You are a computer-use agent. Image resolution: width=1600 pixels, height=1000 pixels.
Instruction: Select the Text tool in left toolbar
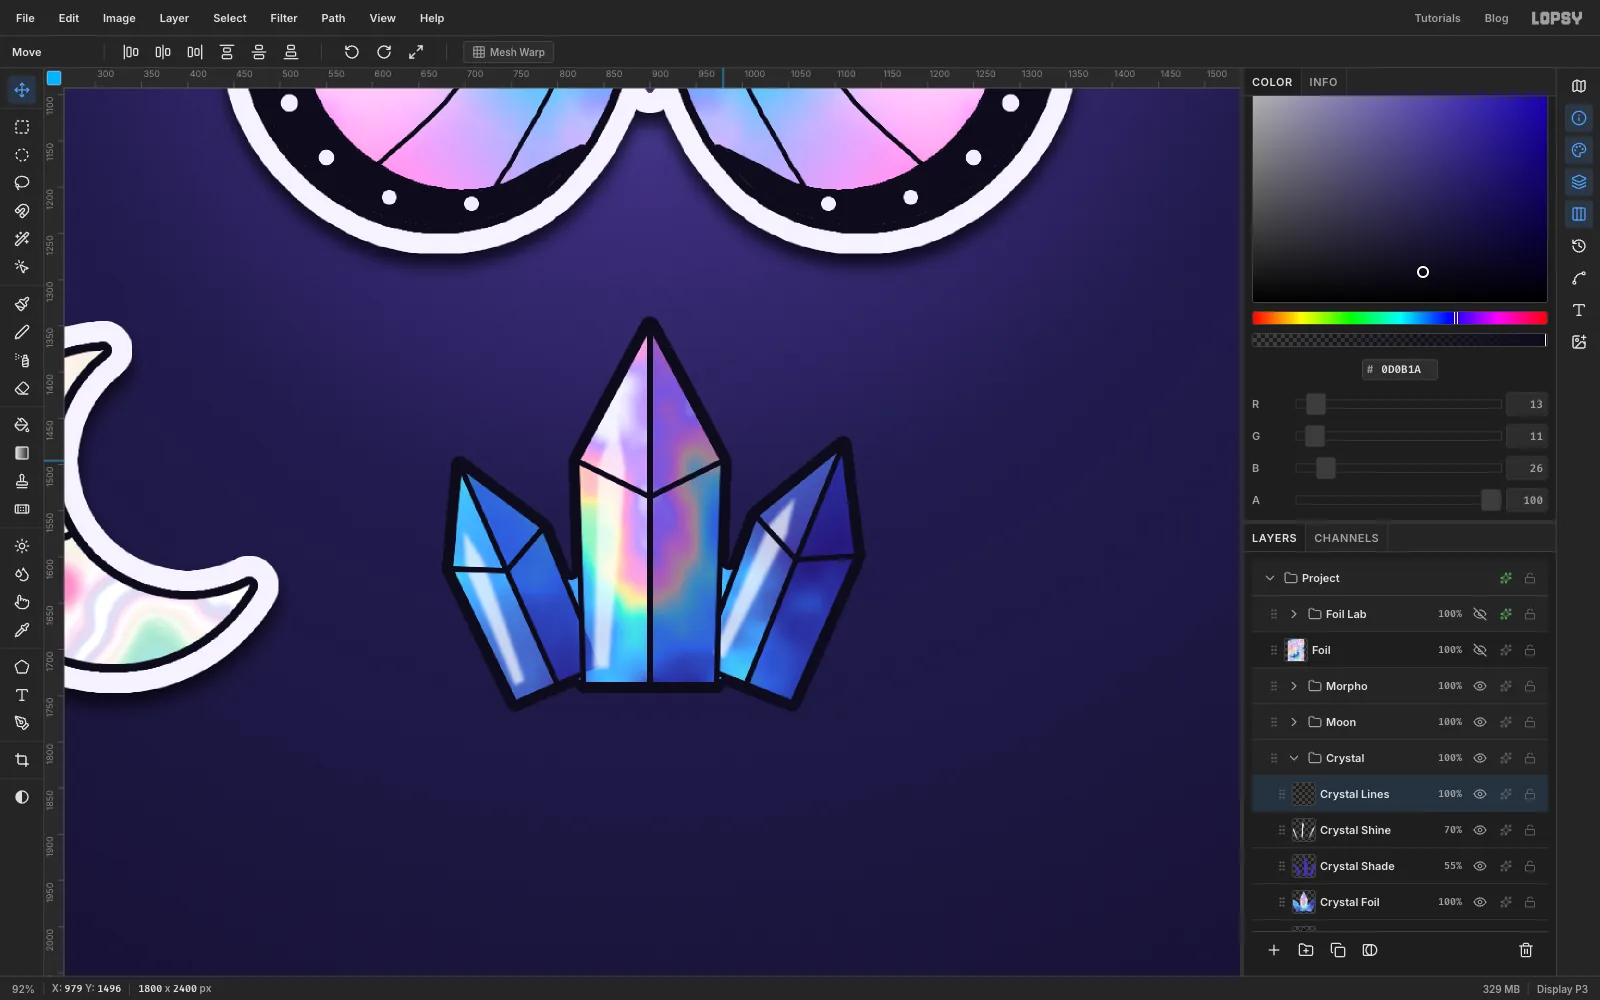tap(22, 695)
